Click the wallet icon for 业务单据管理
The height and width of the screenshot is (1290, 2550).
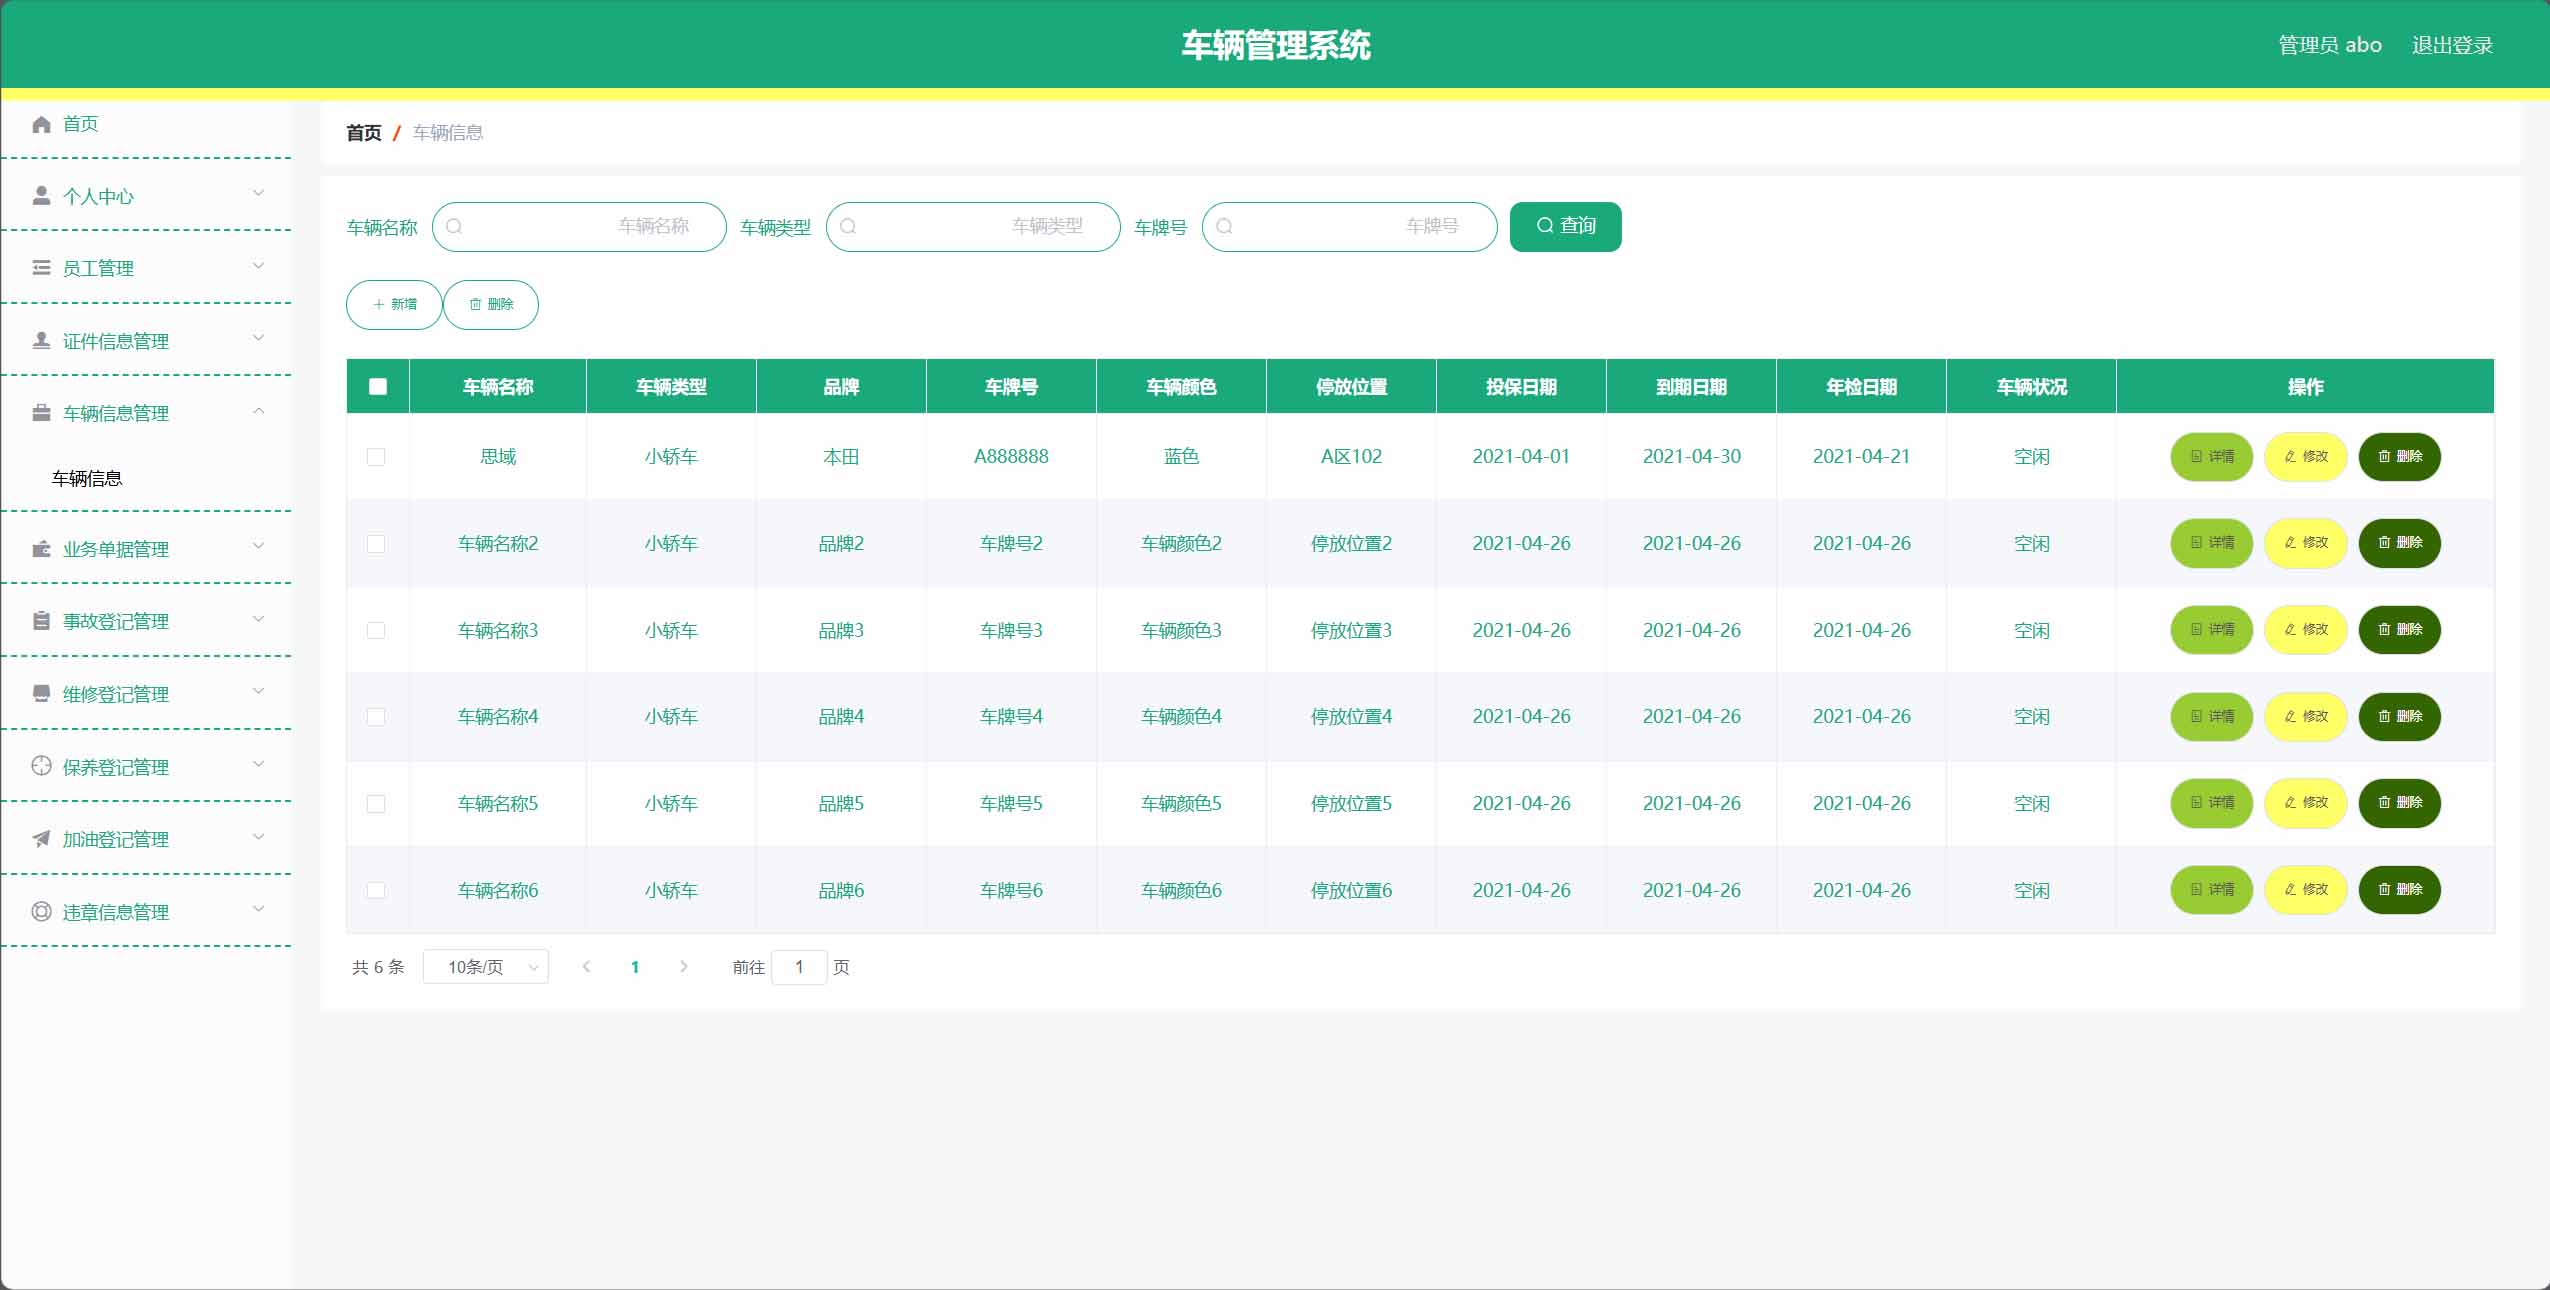click(x=41, y=549)
